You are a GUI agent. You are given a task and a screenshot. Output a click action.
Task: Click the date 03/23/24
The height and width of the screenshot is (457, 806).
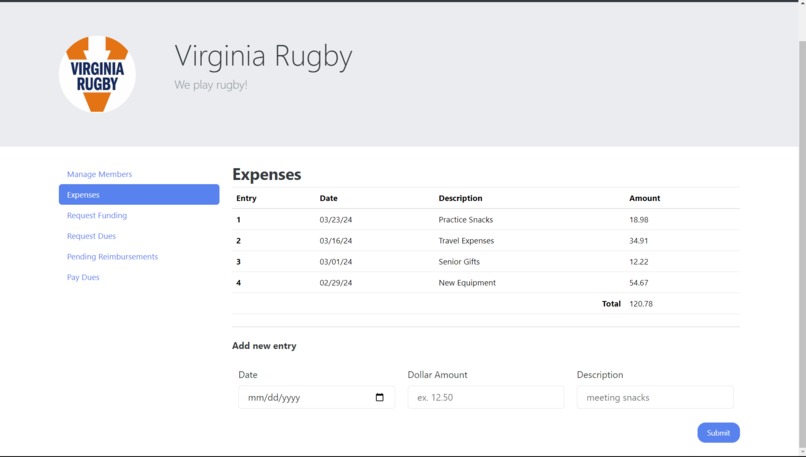[x=336, y=220]
